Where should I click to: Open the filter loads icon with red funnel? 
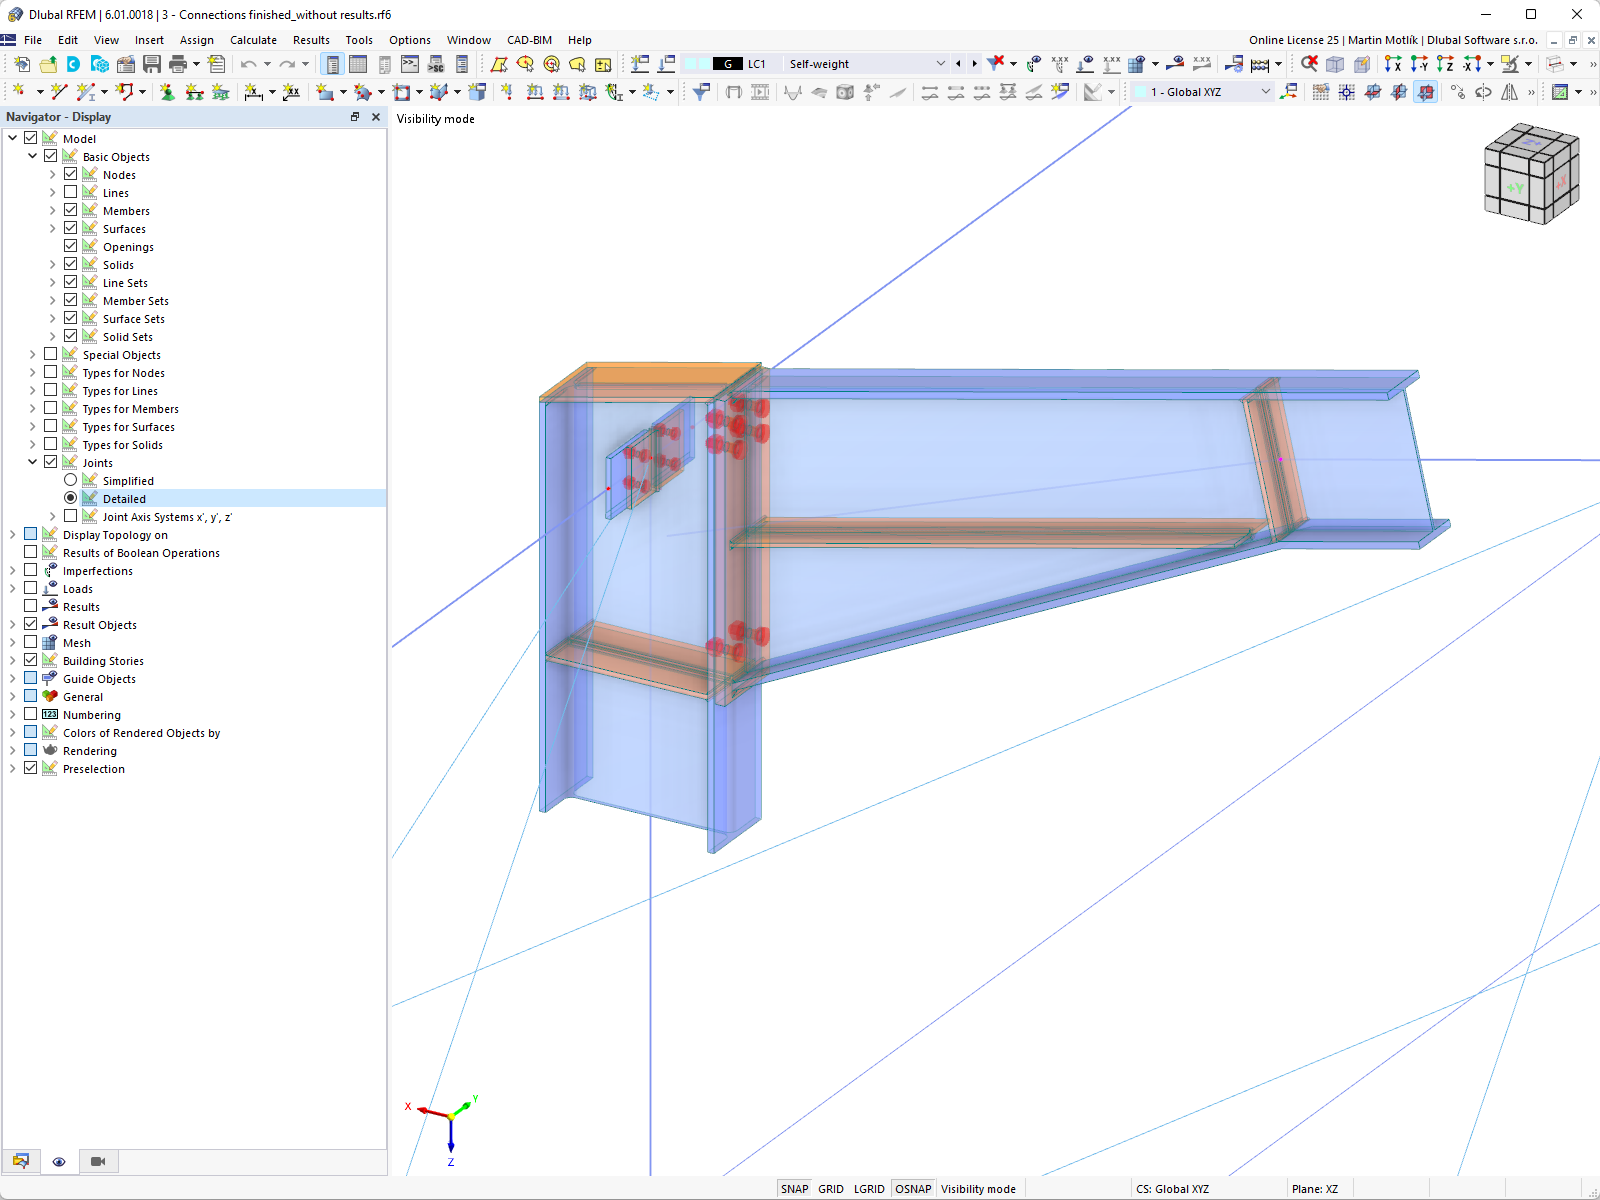pyautogui.click(x=994, y=63)
